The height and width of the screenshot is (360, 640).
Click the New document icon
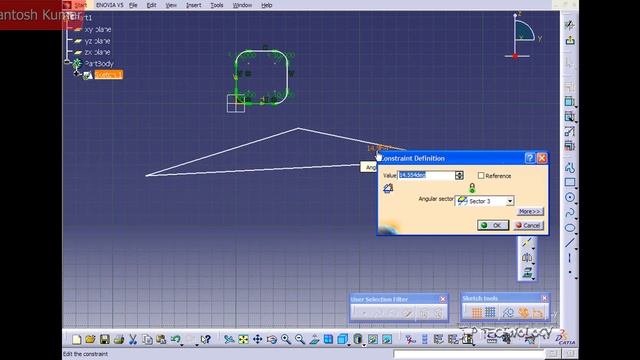[x=76, y=340]
